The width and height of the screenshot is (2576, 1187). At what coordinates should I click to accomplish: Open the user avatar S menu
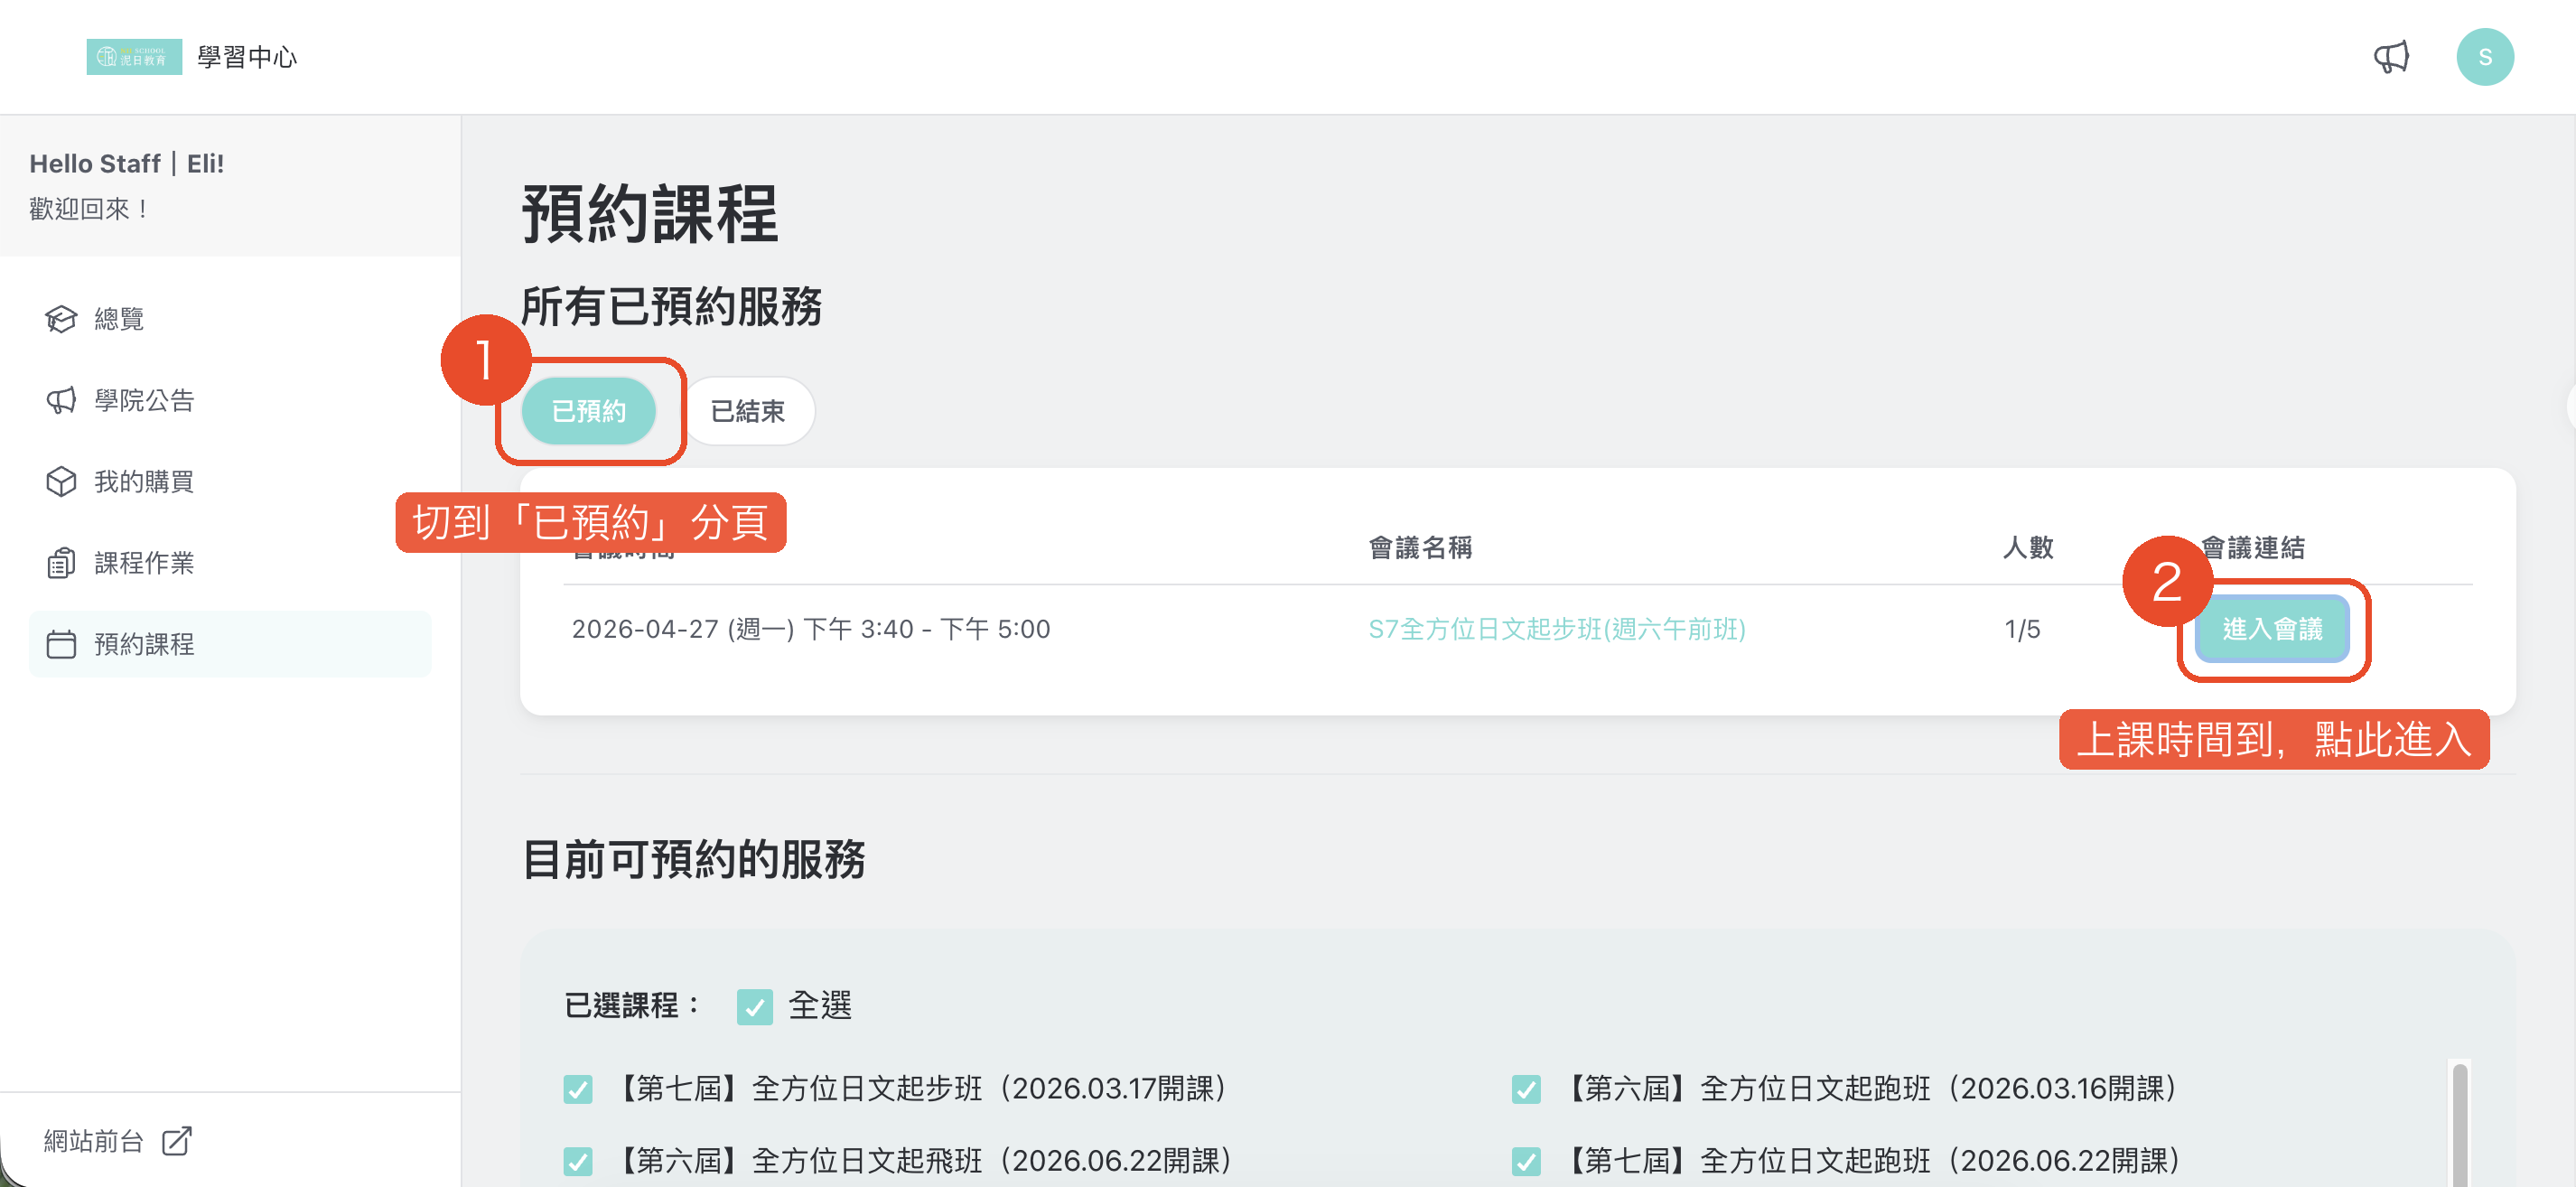click(2484, 57)
